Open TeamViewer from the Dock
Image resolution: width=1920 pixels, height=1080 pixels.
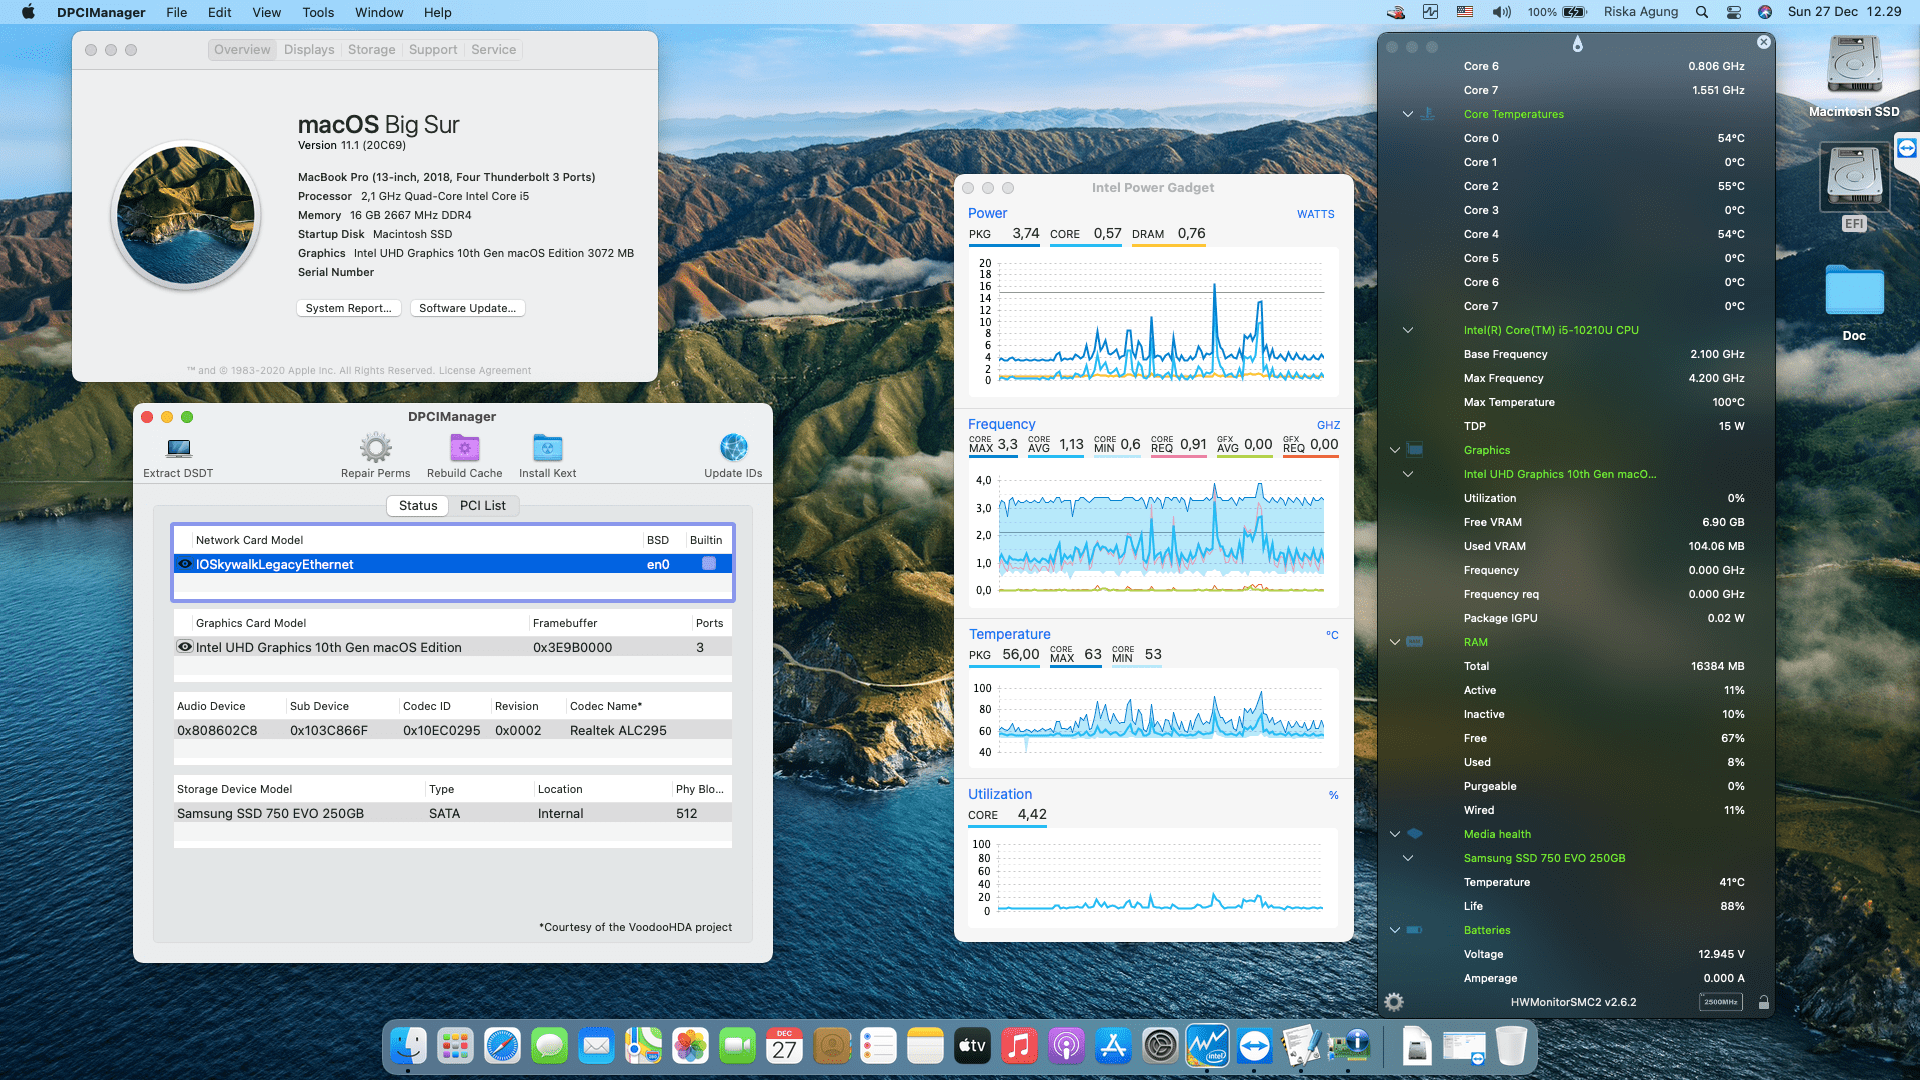click(1254, 1046)
